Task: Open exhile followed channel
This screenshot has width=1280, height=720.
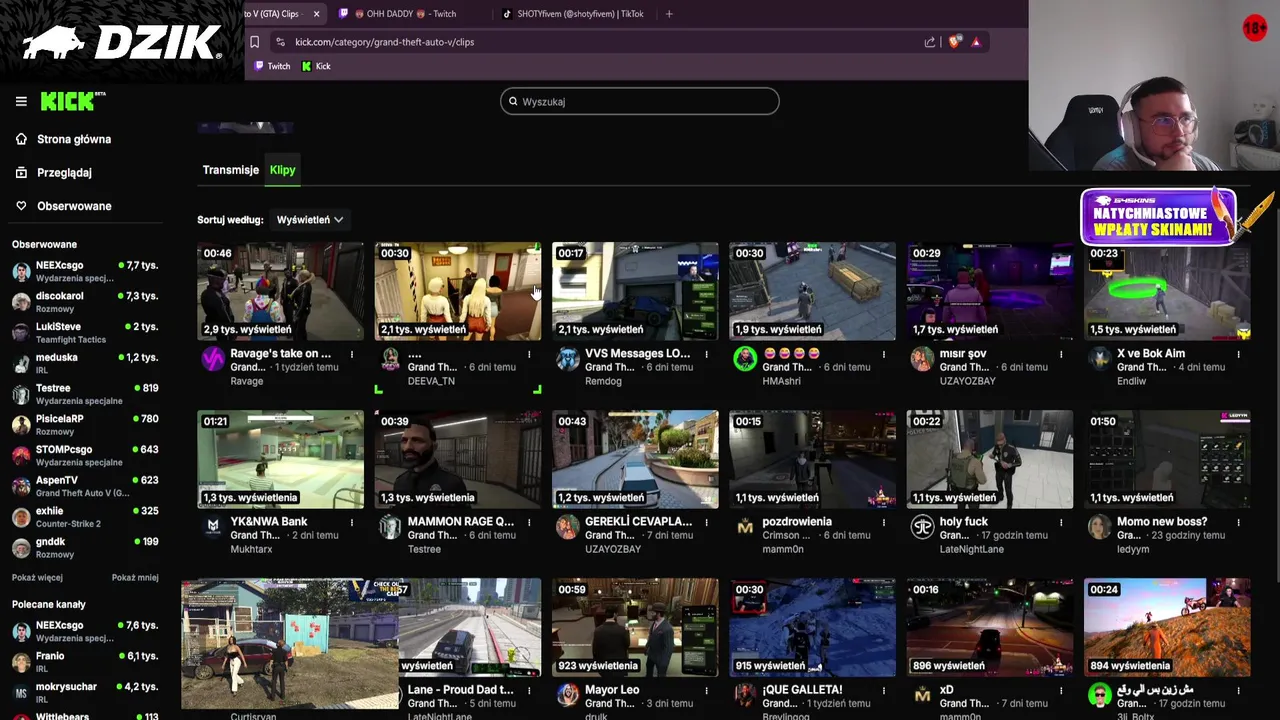Action: tap(85, 517)
